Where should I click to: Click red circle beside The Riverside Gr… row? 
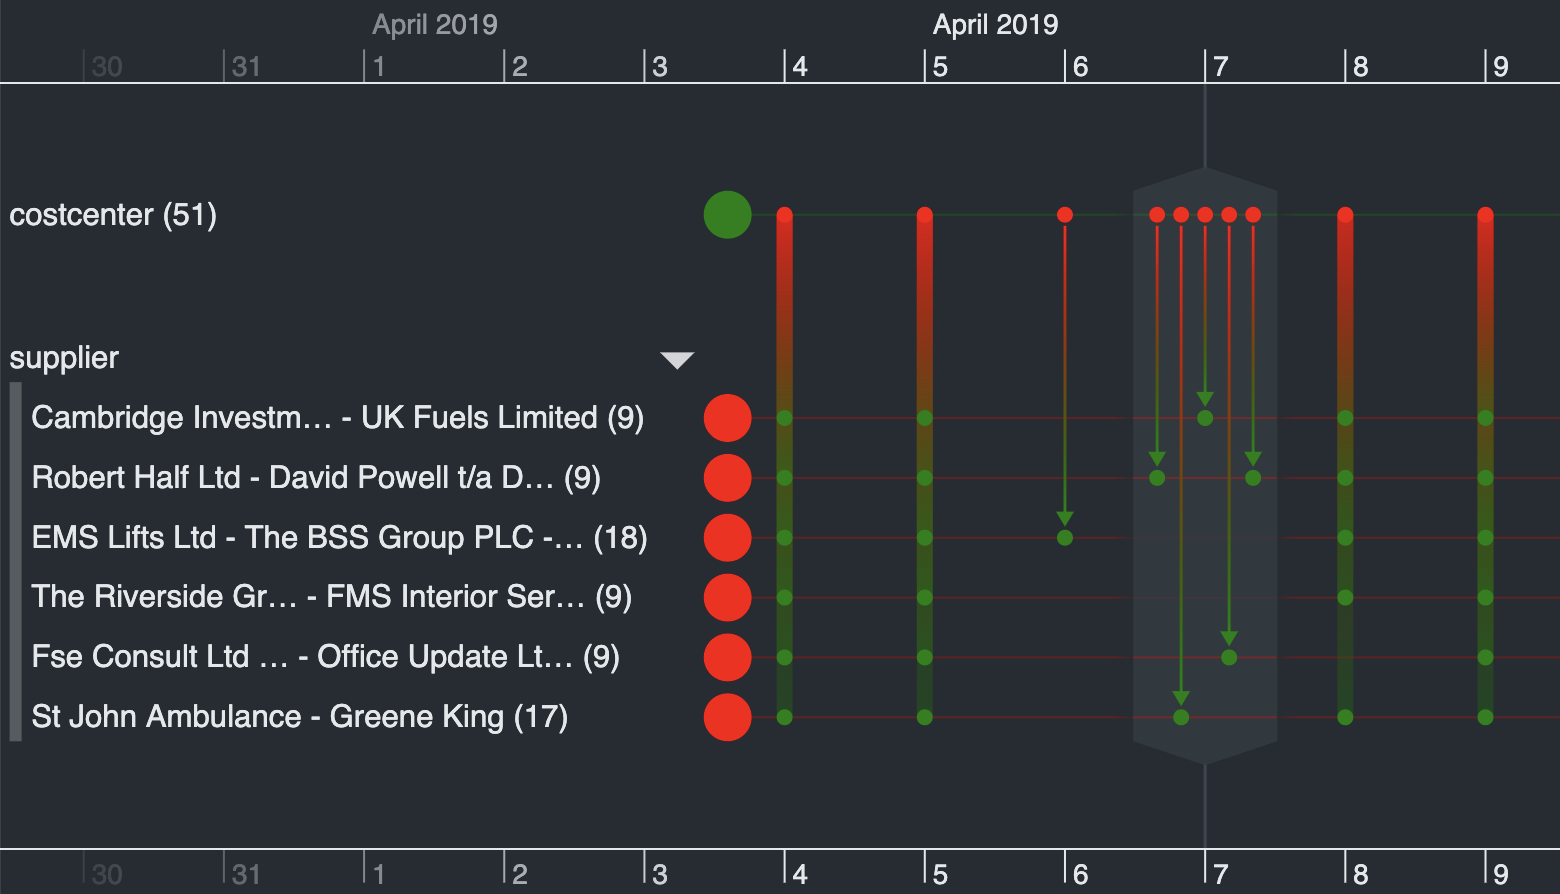(x=727, y=597)
